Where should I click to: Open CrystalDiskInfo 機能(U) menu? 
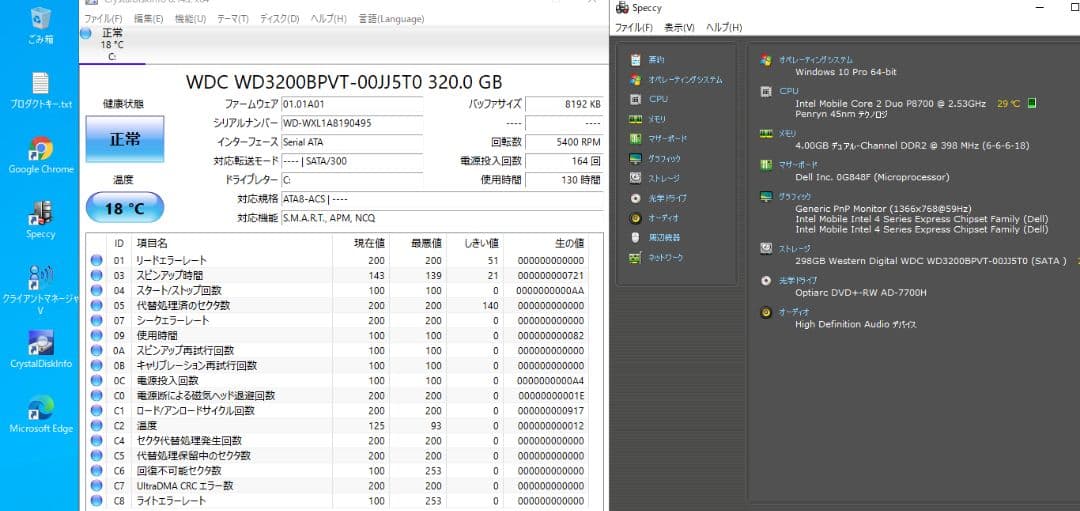tap(191, 19)
